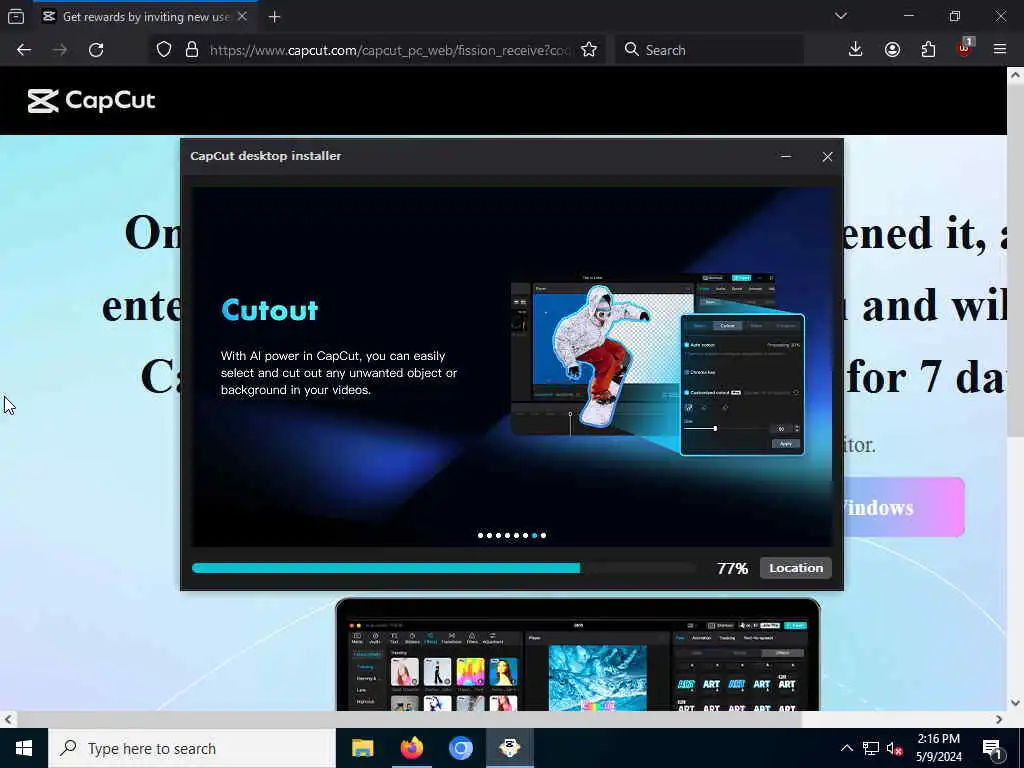Image resolution: width=1024 pixels, height=768 pixels.
Task: Open File Explorer from the taskbar
Action: (362, 748)
